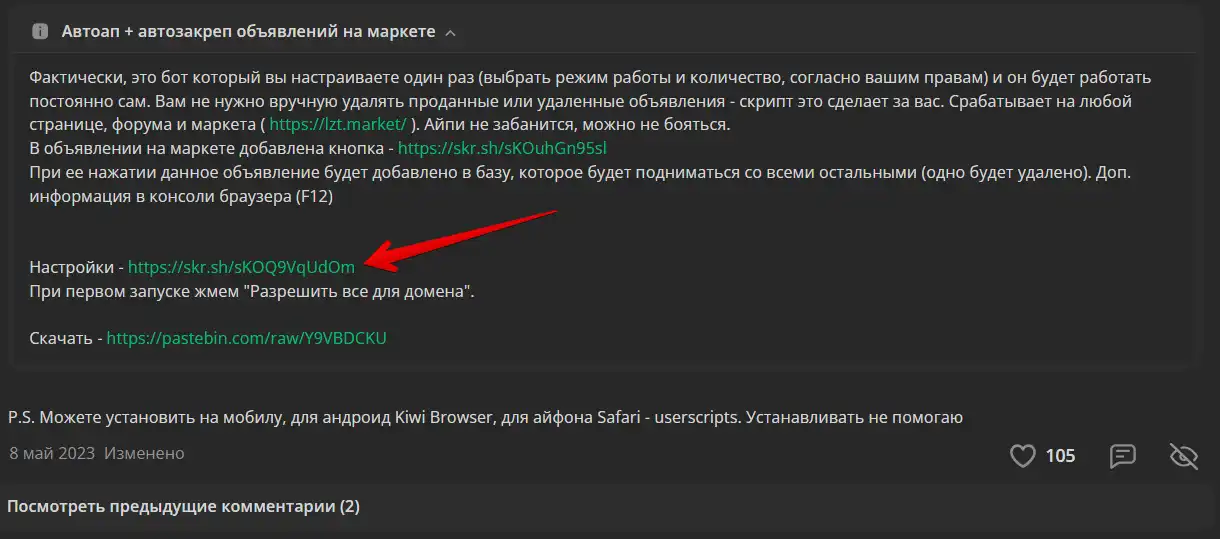Screen dimensions: 1220x539
Task: Open the pastebin.com/raw/Y9VBDCKU download link
Action: [246, 338]
